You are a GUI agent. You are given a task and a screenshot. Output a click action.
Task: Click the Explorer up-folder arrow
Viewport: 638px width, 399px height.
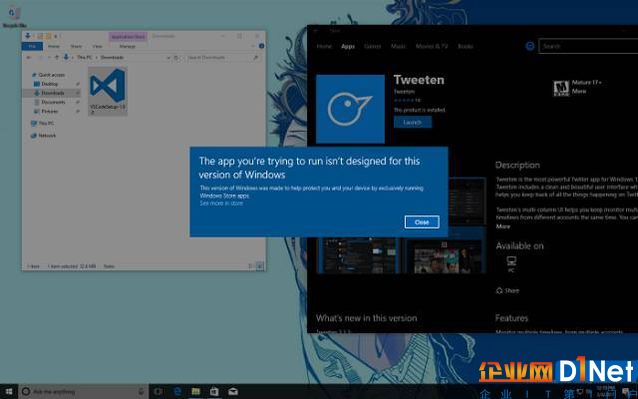click(x=57, y=58)
